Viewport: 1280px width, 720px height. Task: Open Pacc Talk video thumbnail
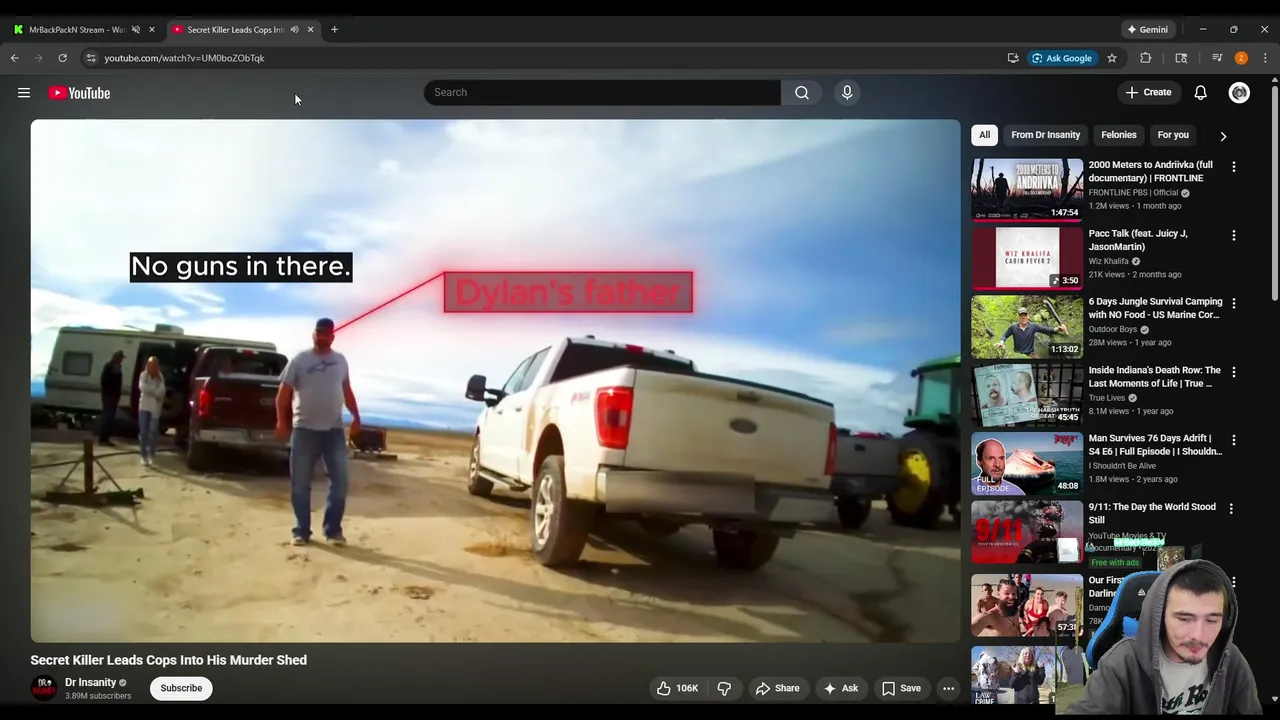coord(1027,257)
